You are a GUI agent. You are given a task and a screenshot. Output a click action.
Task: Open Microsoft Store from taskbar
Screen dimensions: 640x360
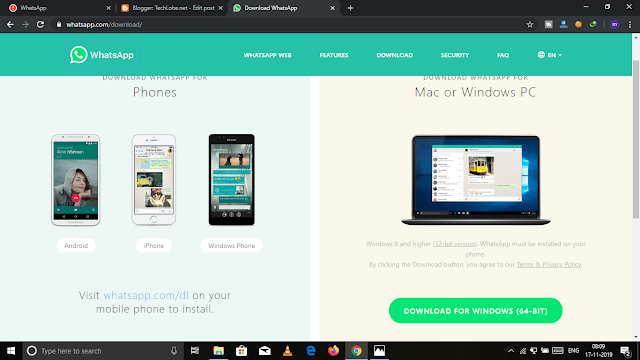242,351
